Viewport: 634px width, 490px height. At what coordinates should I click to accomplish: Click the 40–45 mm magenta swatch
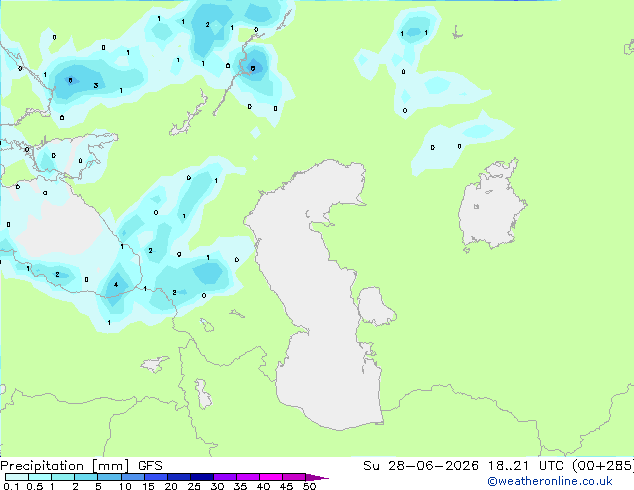pyautogui.click(x=271, y=477)
